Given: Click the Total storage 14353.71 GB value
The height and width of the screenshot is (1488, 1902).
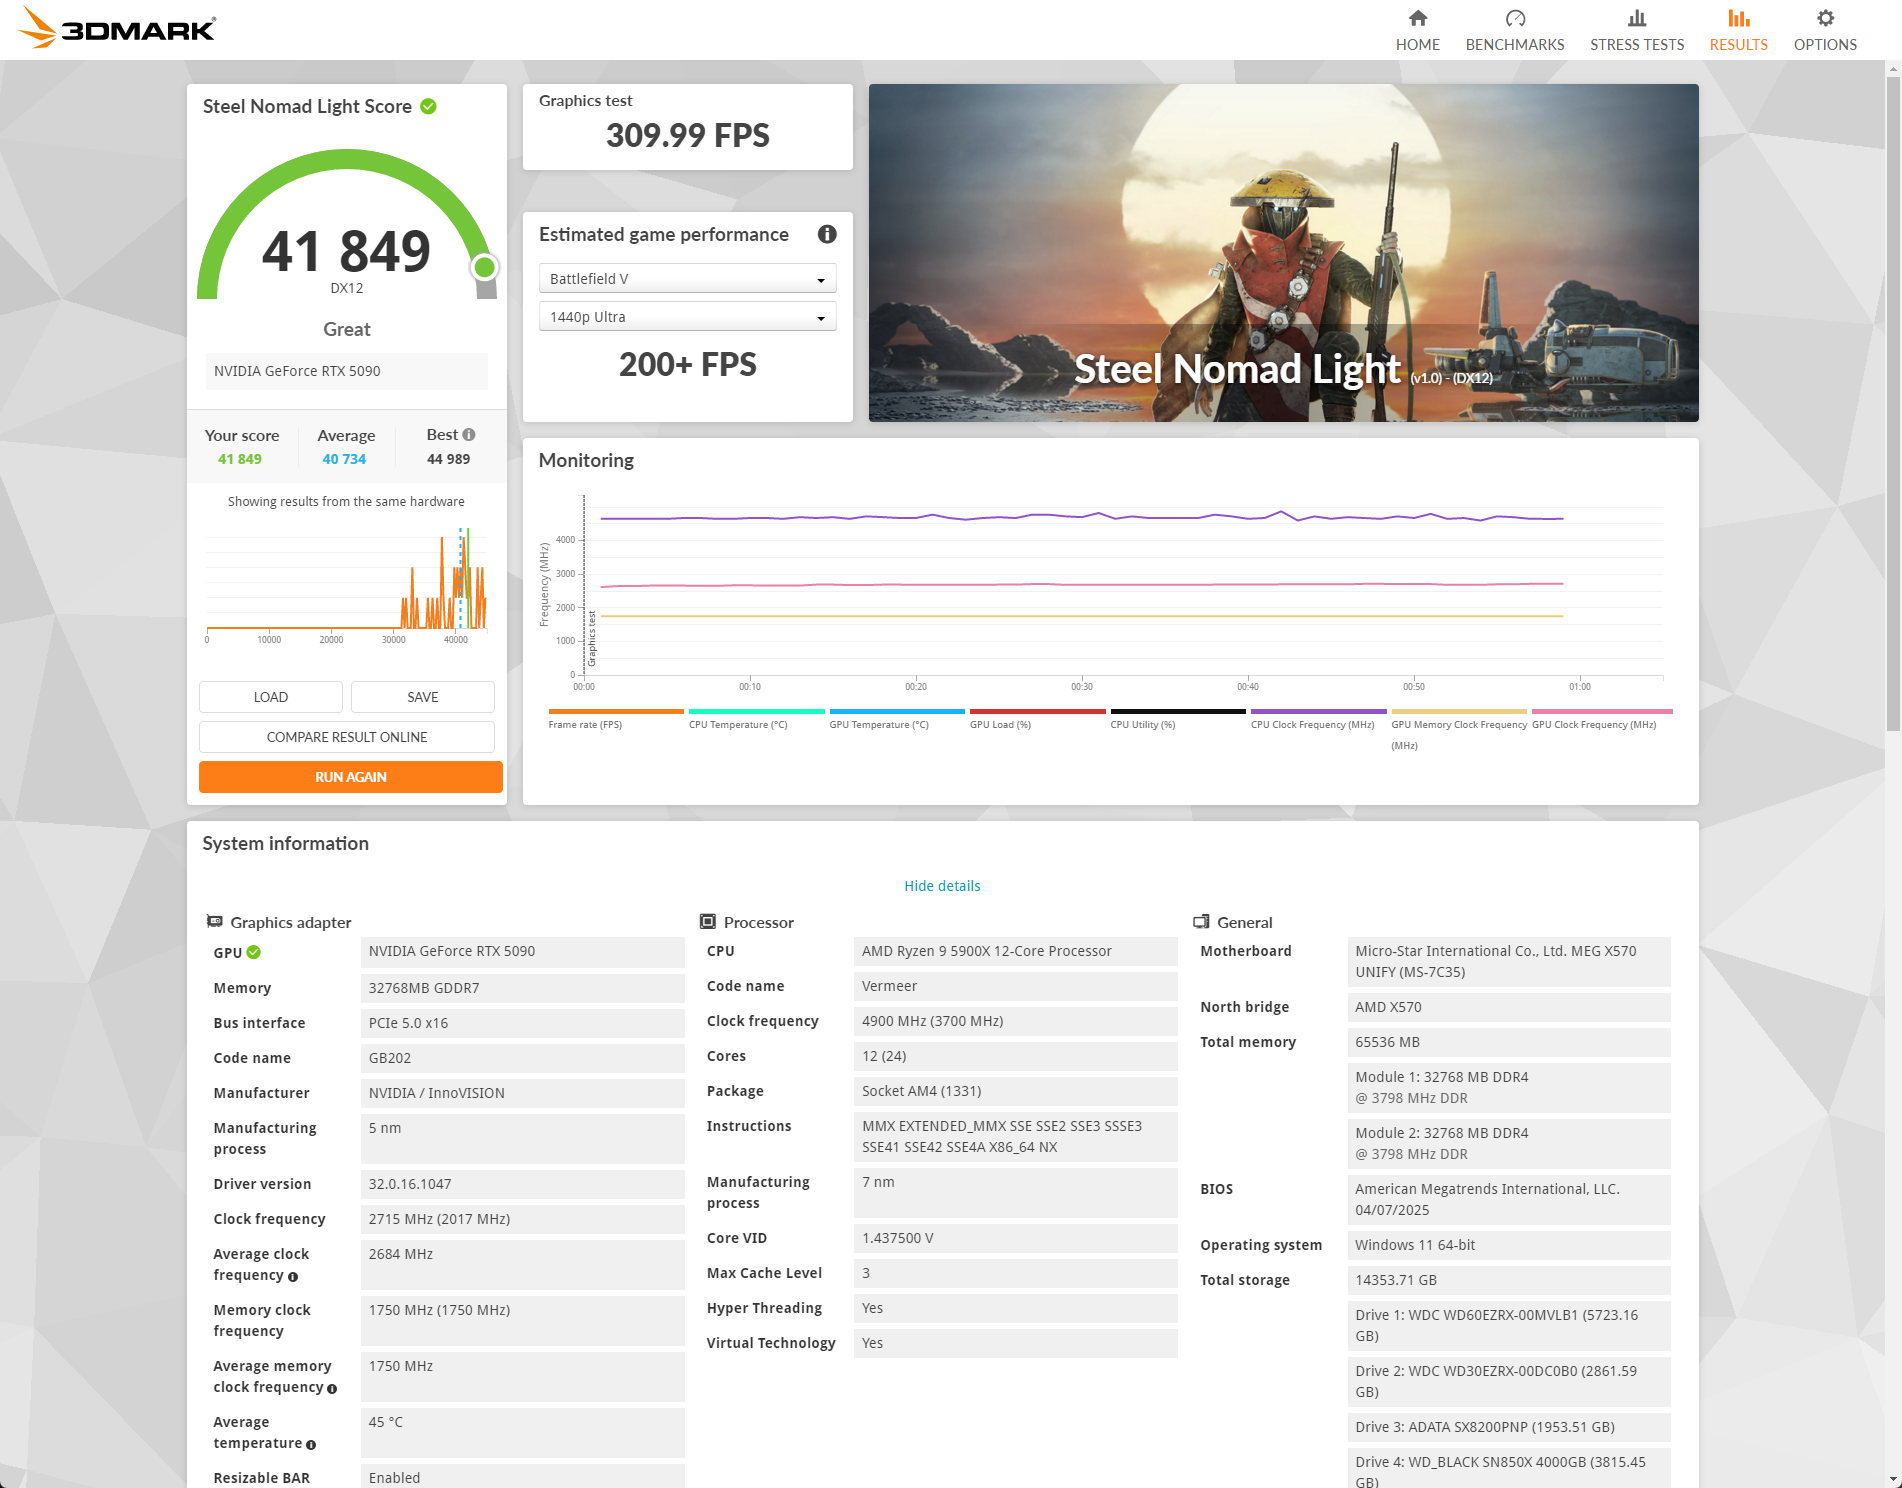Looking at the screenshot, I should tap(1508, 1280).
